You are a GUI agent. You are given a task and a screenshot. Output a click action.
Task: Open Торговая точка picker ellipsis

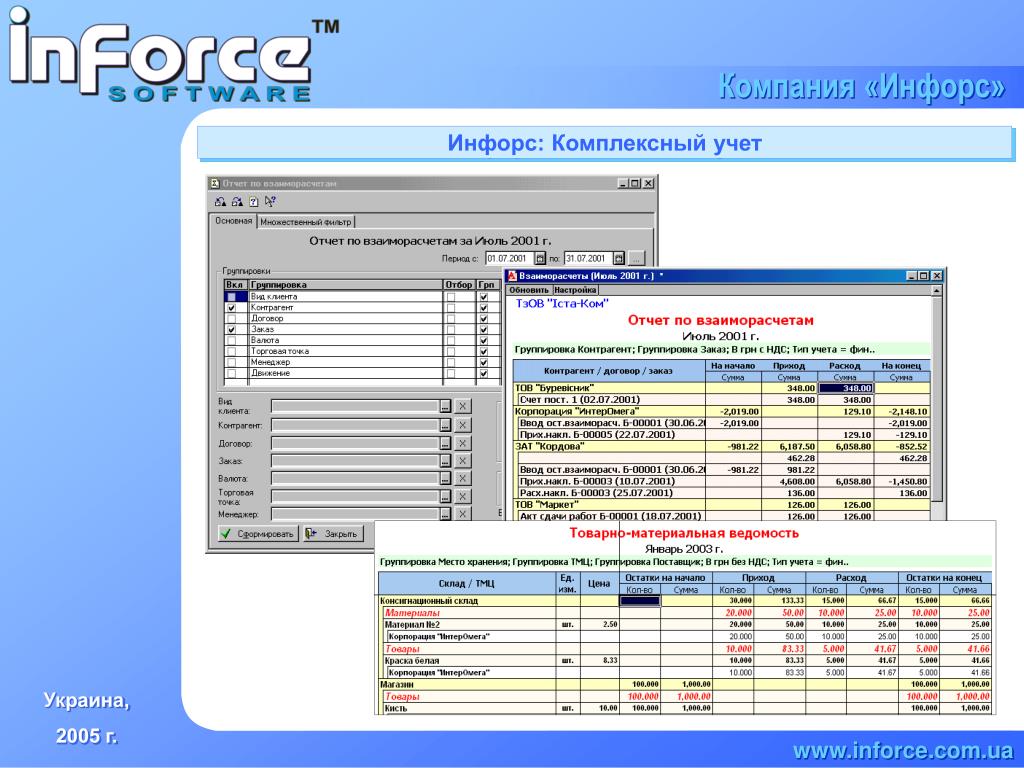coord(445,497)
